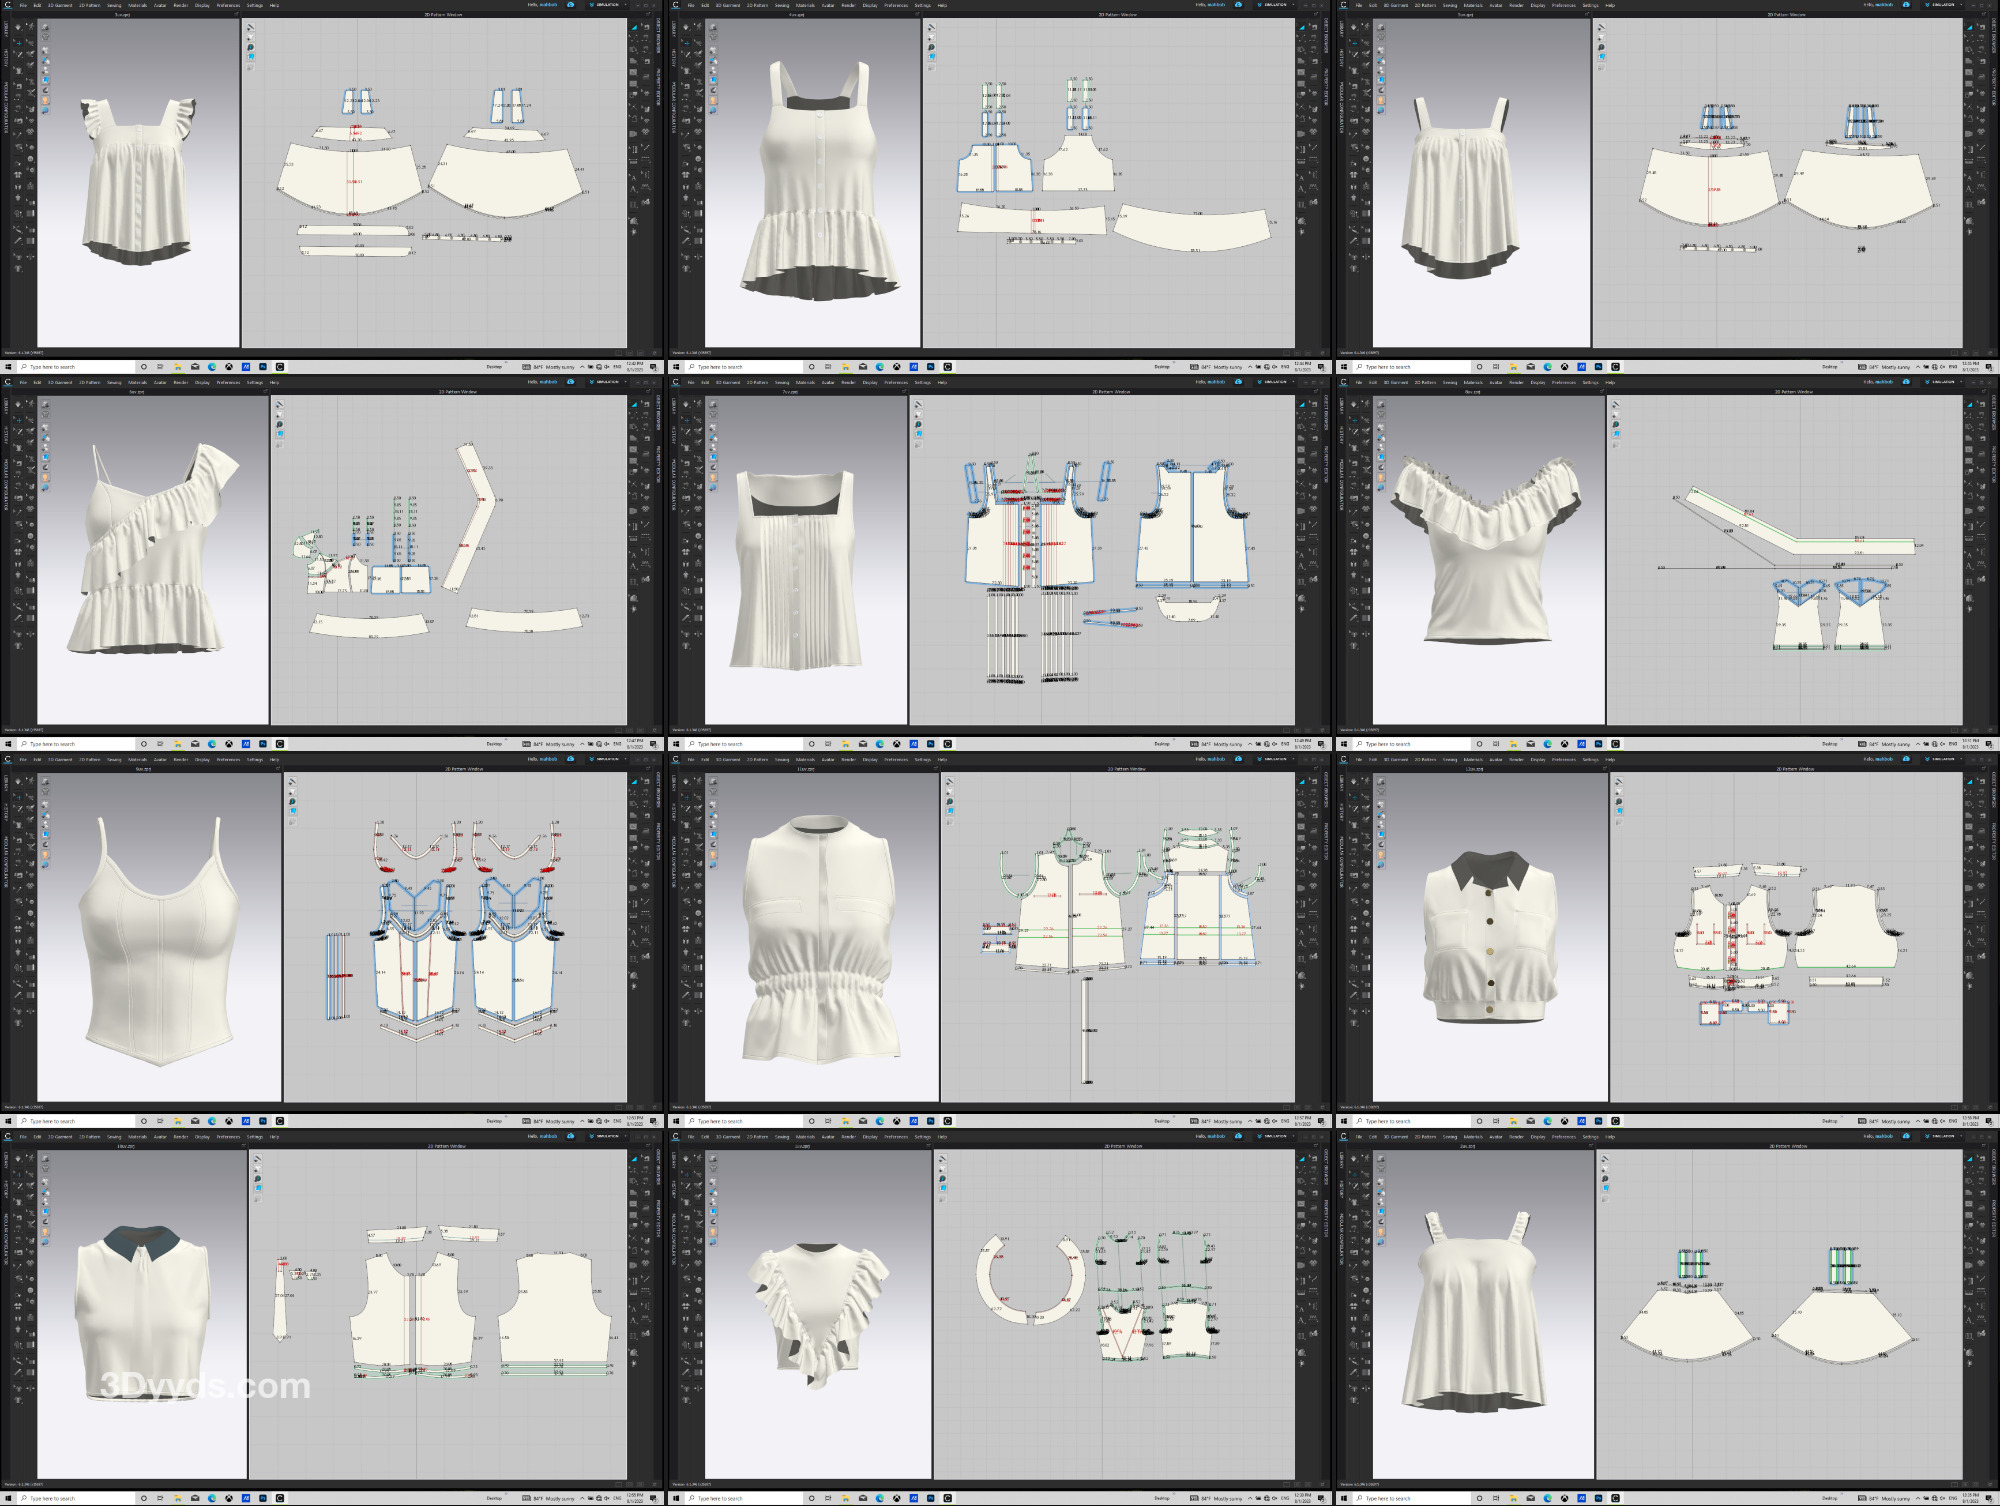The image size is (2000, 1506).
Task: Toggle blue pattern surface display in flutter-sleeve babydoll 2D window
Action: pyautogui.click(x=251, y=57)
